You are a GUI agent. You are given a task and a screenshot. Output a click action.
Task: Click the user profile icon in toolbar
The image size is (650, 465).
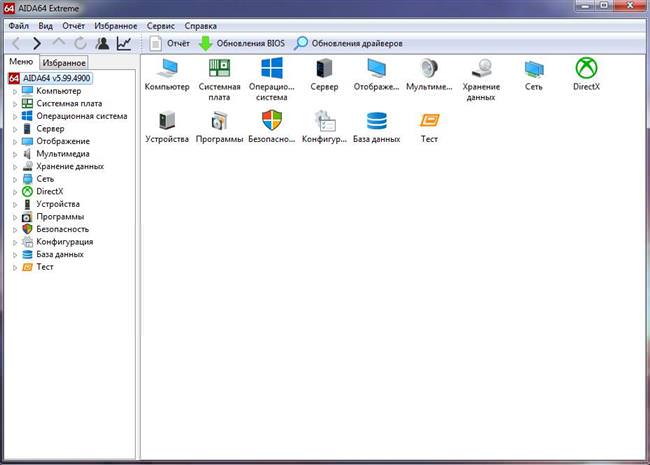(102, 43)
